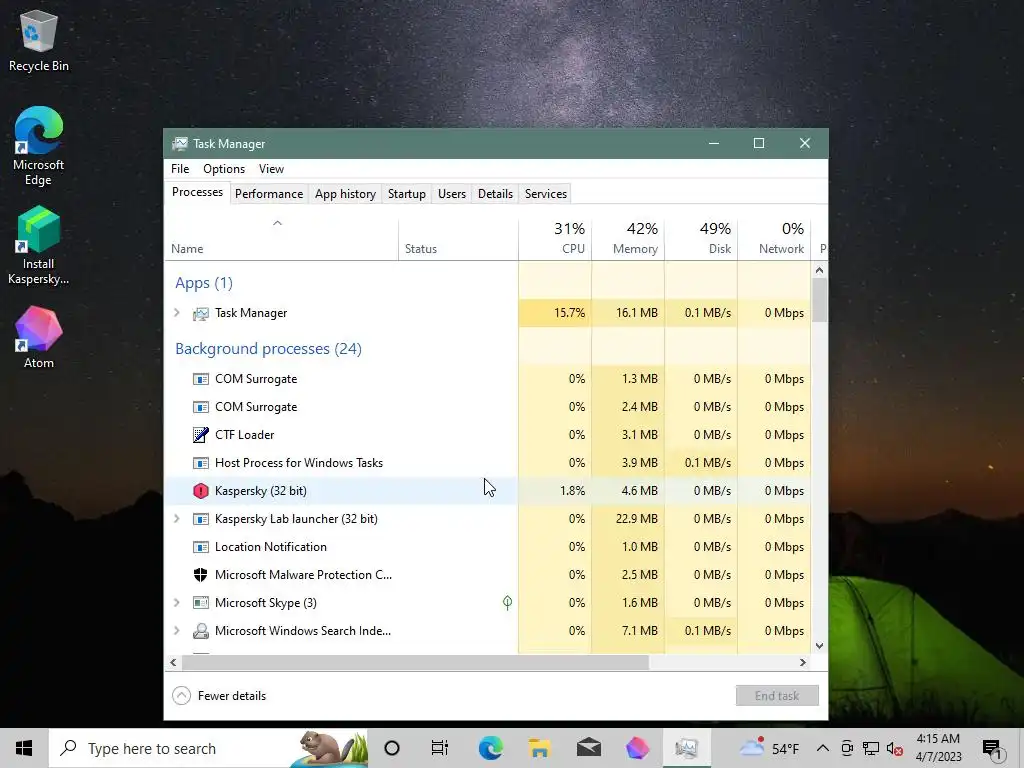Switch to the Performance tab

[x=269, y=194]
